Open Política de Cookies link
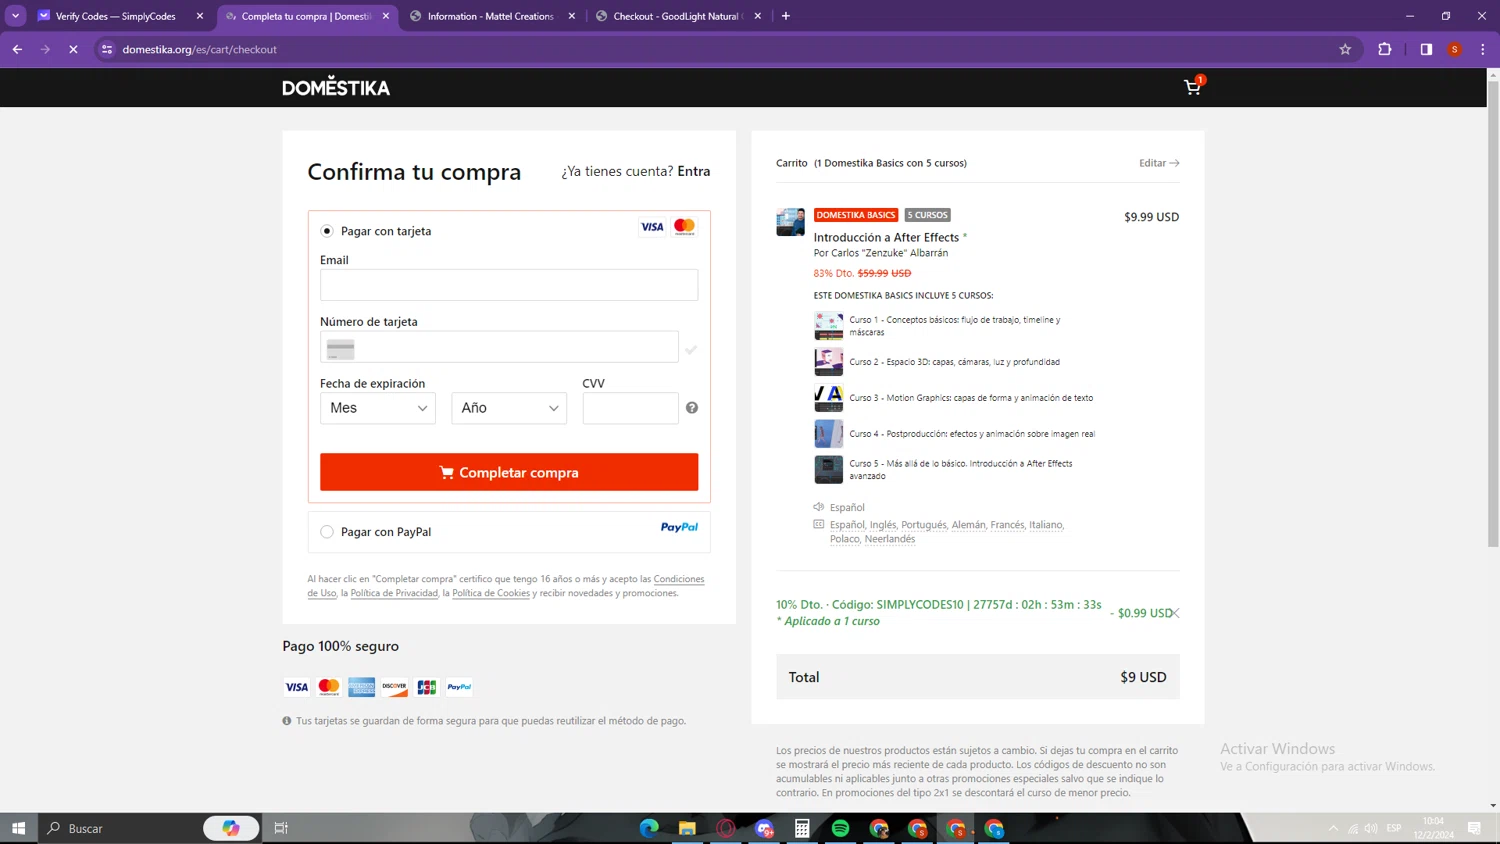Viewport: 1500px width, 844px height. point(491,593)
